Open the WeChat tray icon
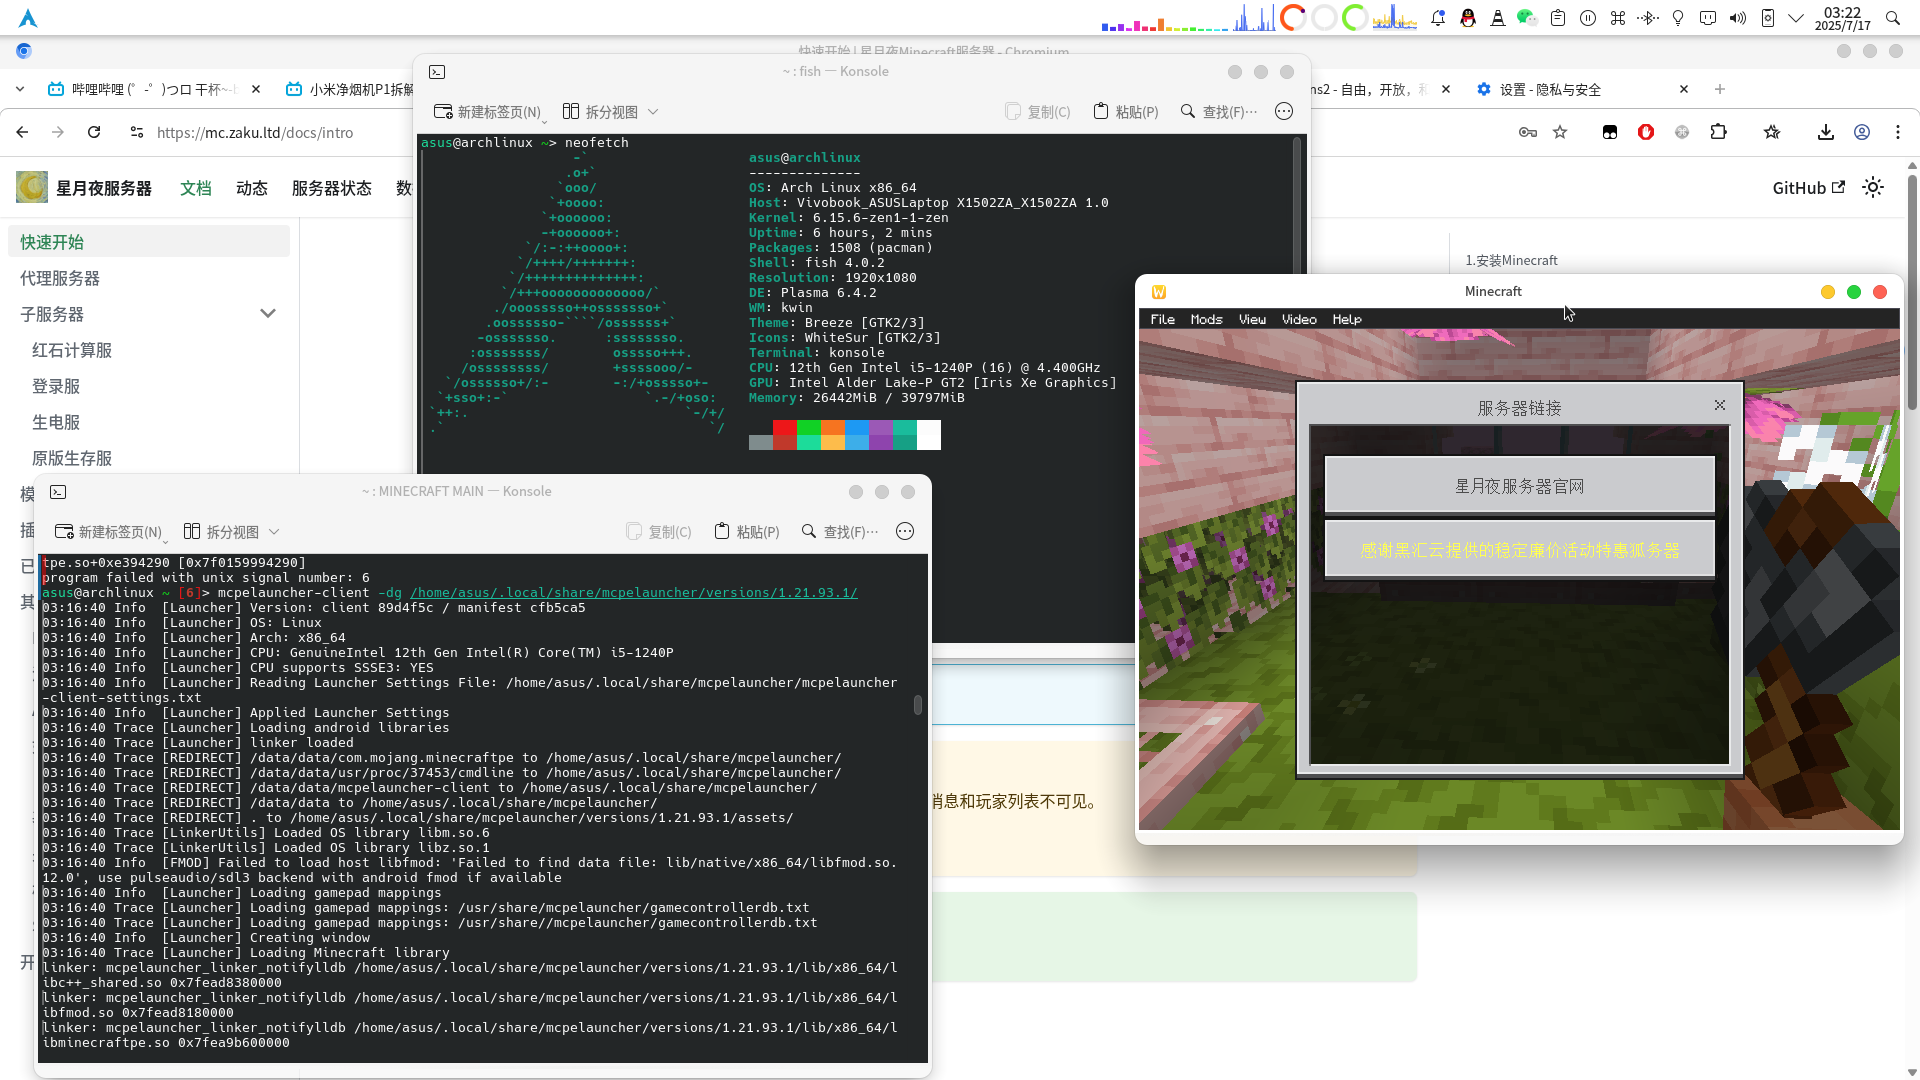This screenshot has height=1080, width=1920. pyautogui.click(x=1527, y=18)
